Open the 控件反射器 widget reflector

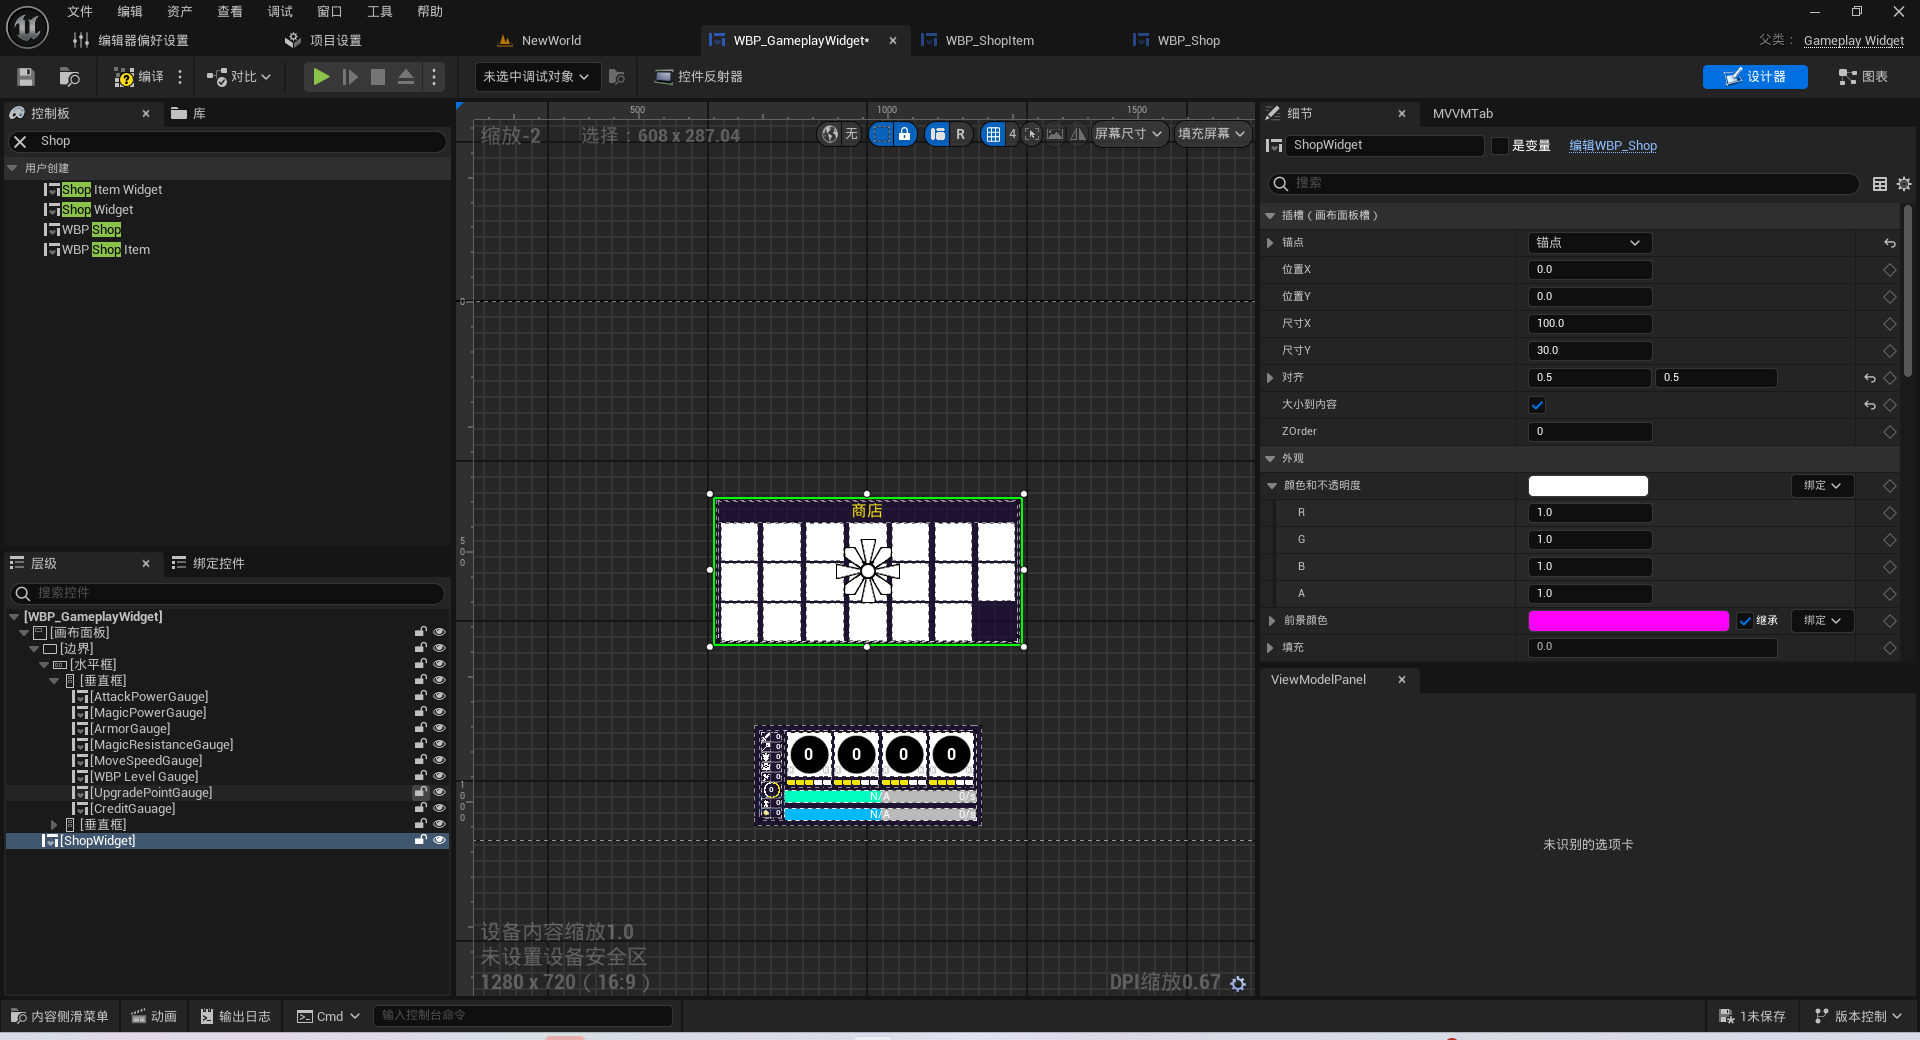pyautogui.click(x=699, y=77)
